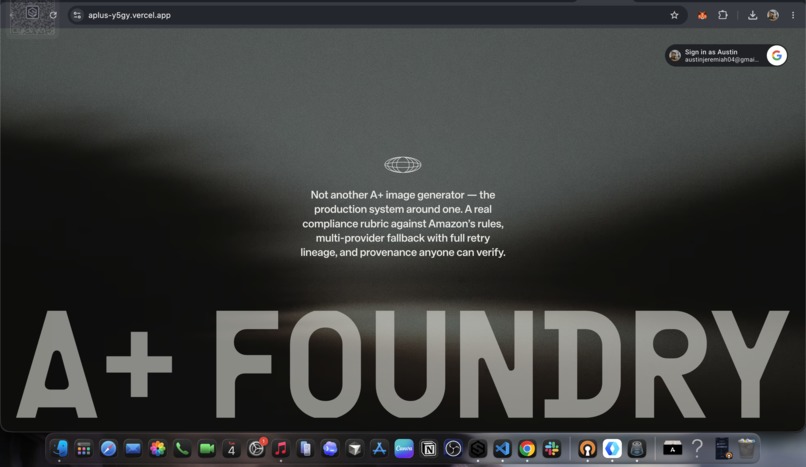Open Music from the dock
This screenshot has width=806, height=467.
(281, 449)
